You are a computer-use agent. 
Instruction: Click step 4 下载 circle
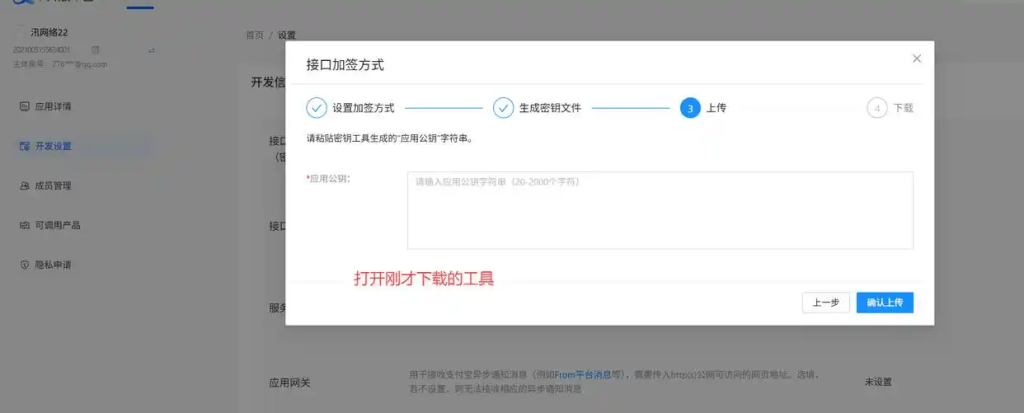click(x=877, y=108)
